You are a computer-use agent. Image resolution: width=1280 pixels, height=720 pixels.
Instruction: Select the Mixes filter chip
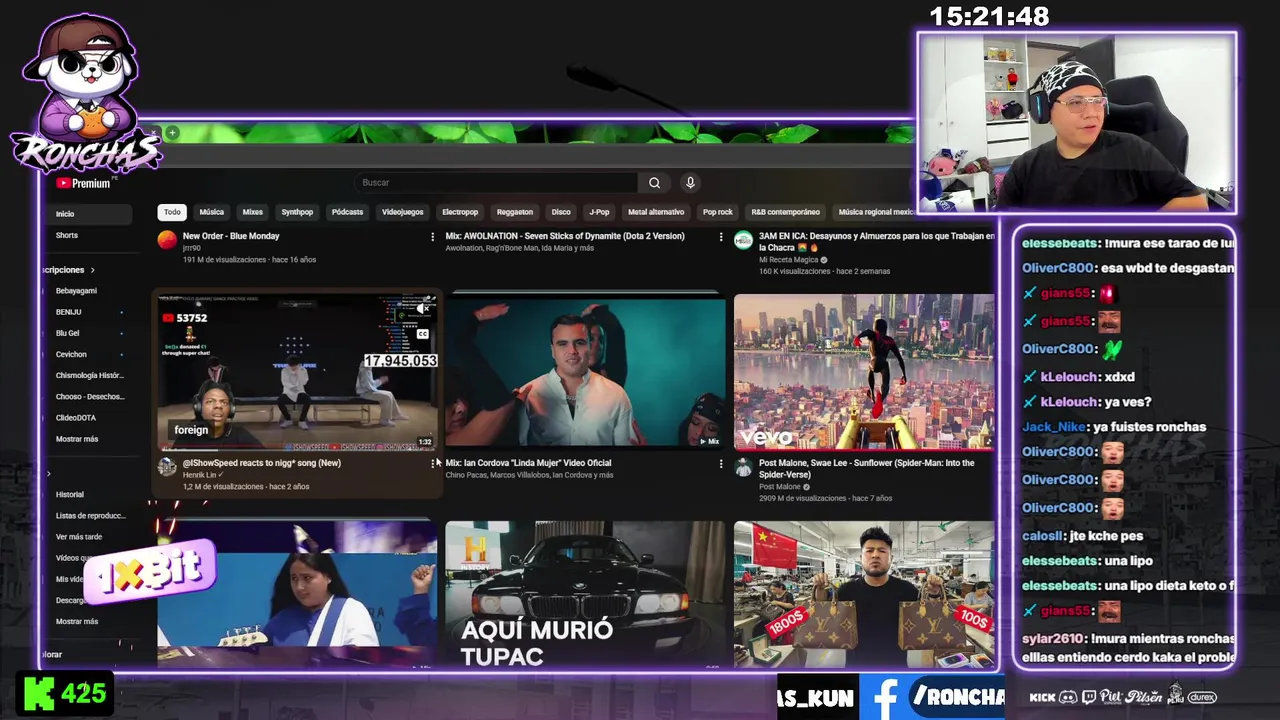point(253,212)
